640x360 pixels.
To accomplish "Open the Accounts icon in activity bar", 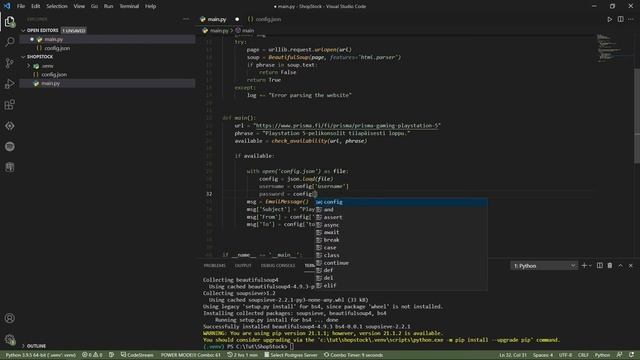I will [x=10, y=318].
